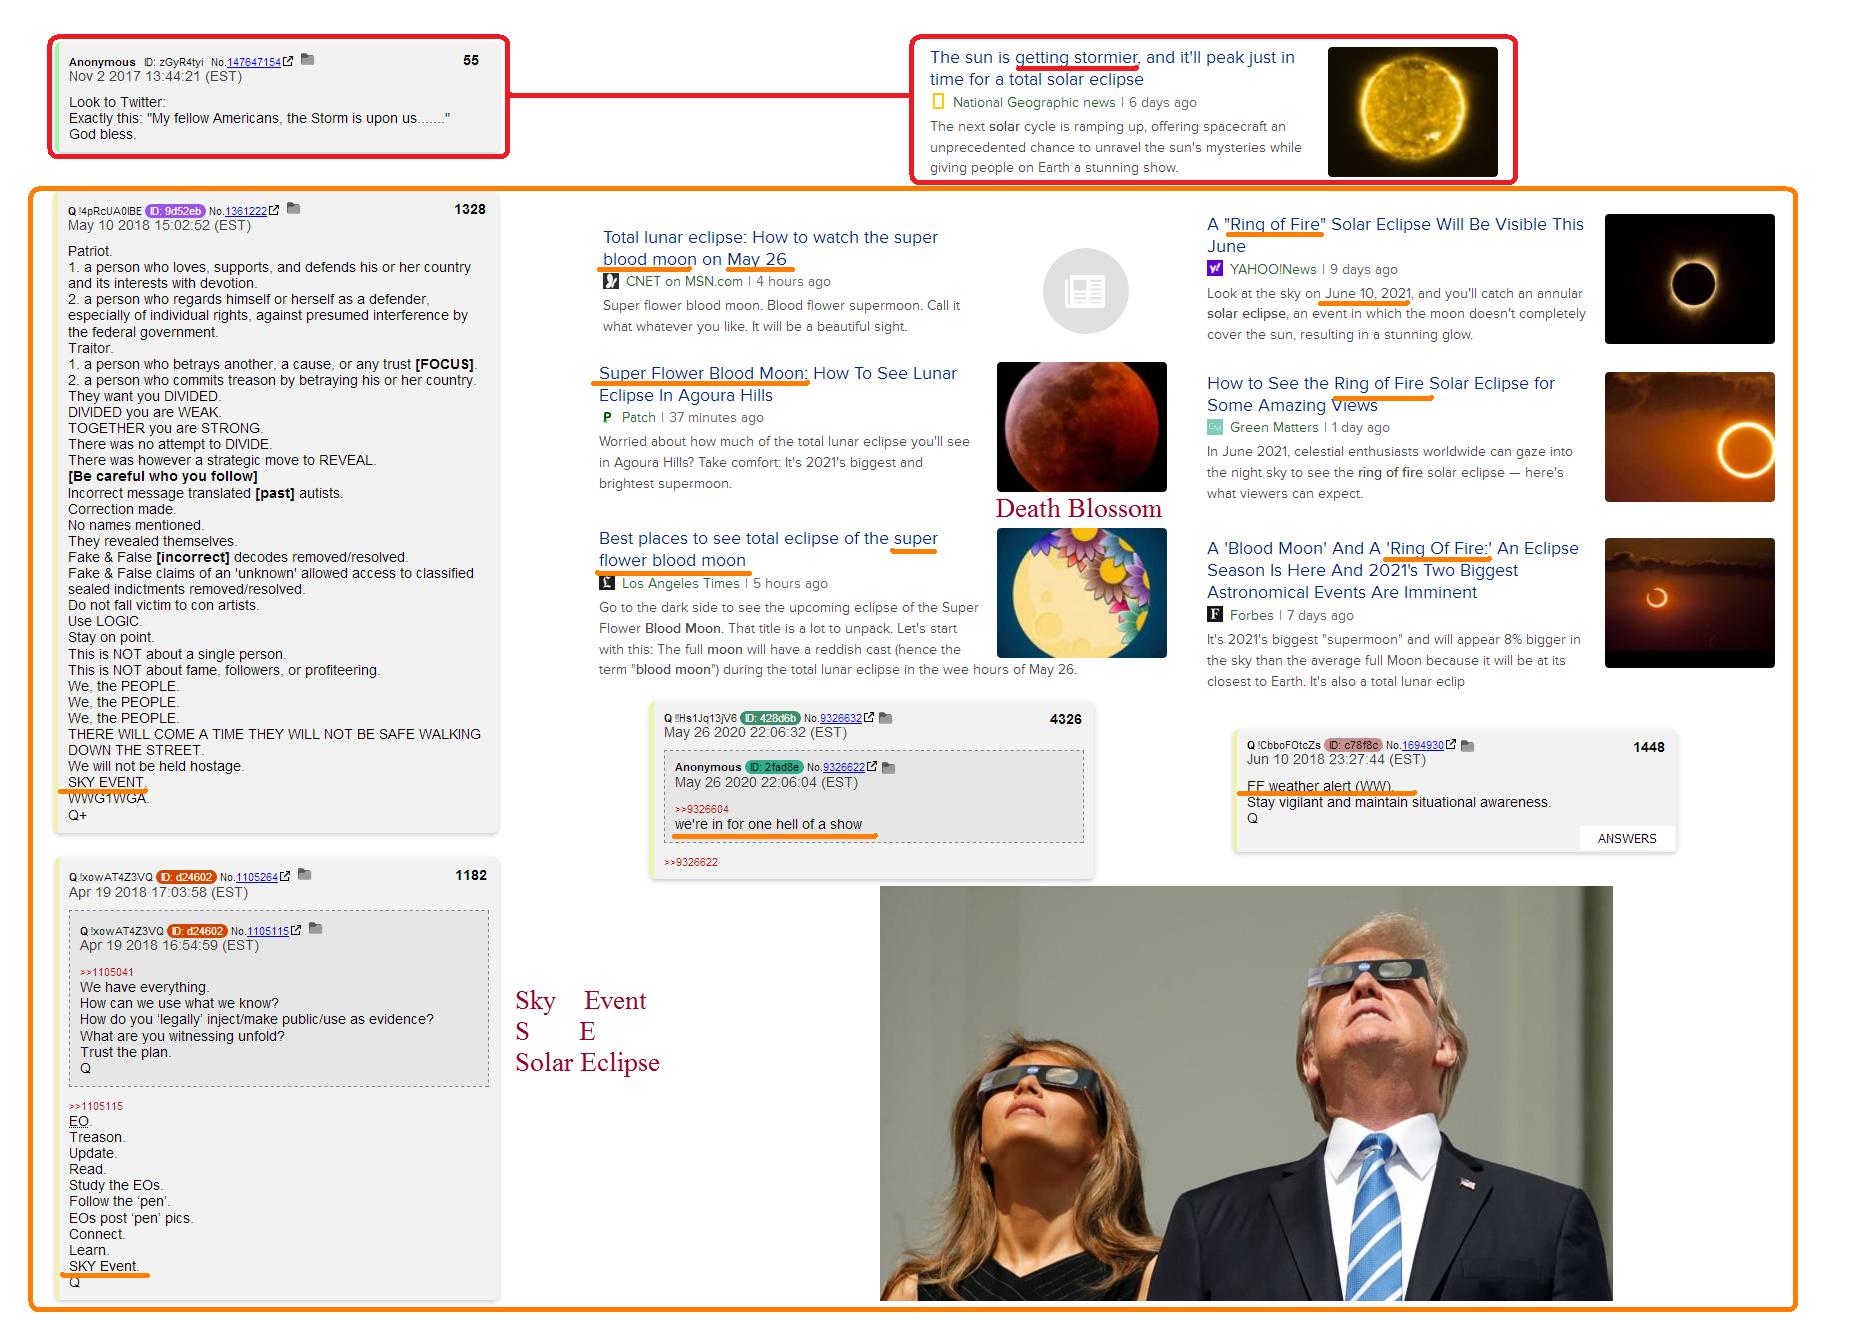Click the National Geographic source icon
The image size is (1858, 1320).
click(x=938, y=102)
